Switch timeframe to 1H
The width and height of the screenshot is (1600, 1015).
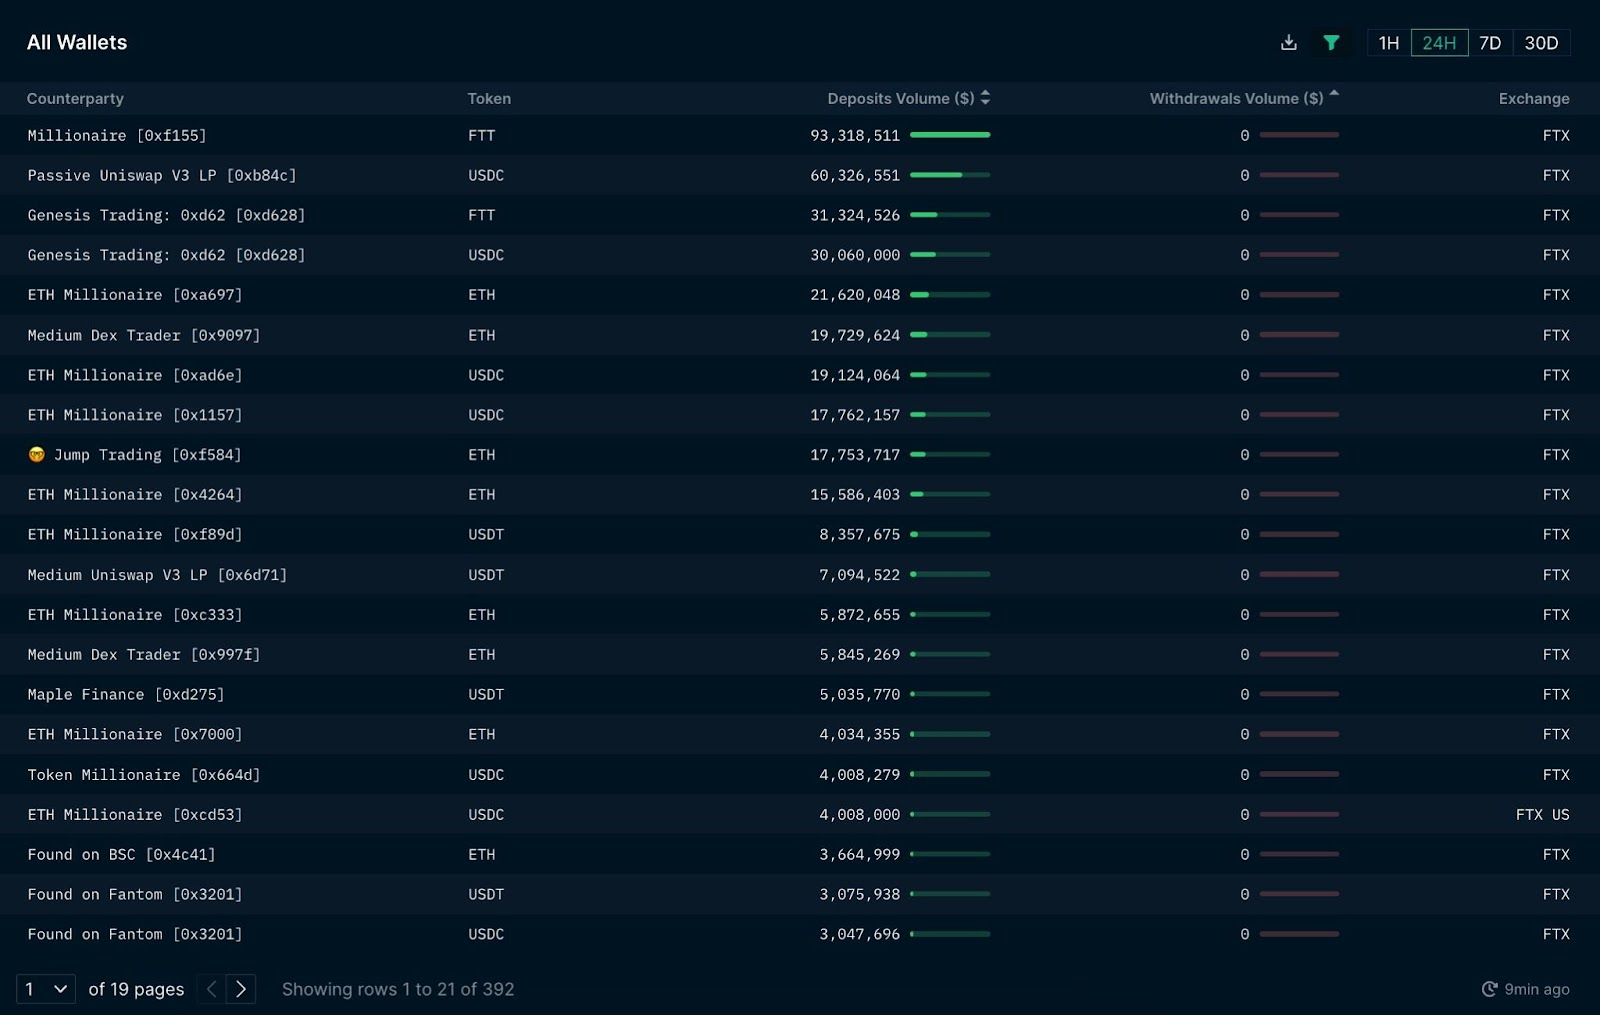pos(1389,43)
